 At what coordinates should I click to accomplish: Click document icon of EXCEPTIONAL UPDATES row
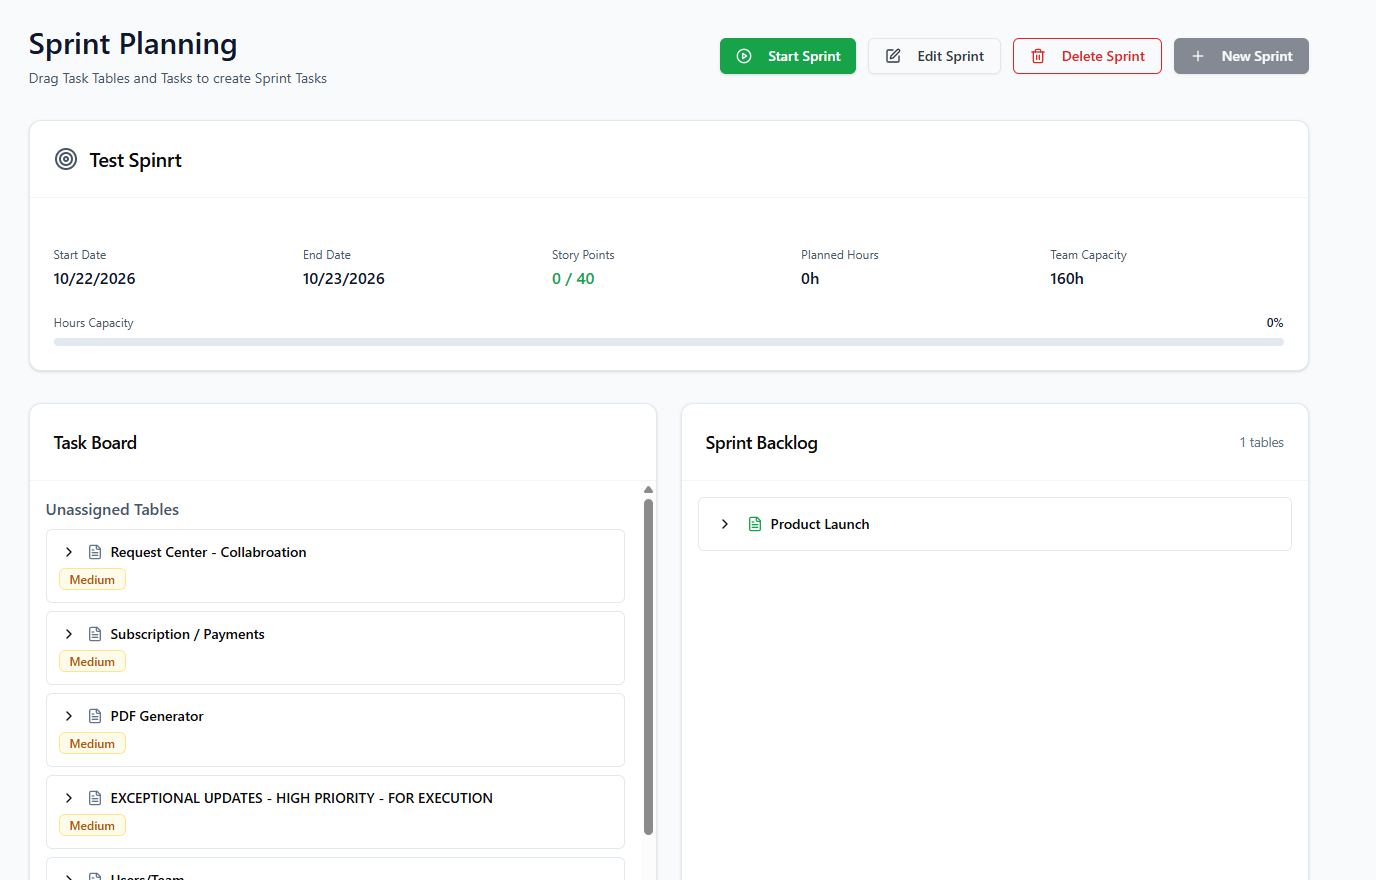tap(95, 798)
